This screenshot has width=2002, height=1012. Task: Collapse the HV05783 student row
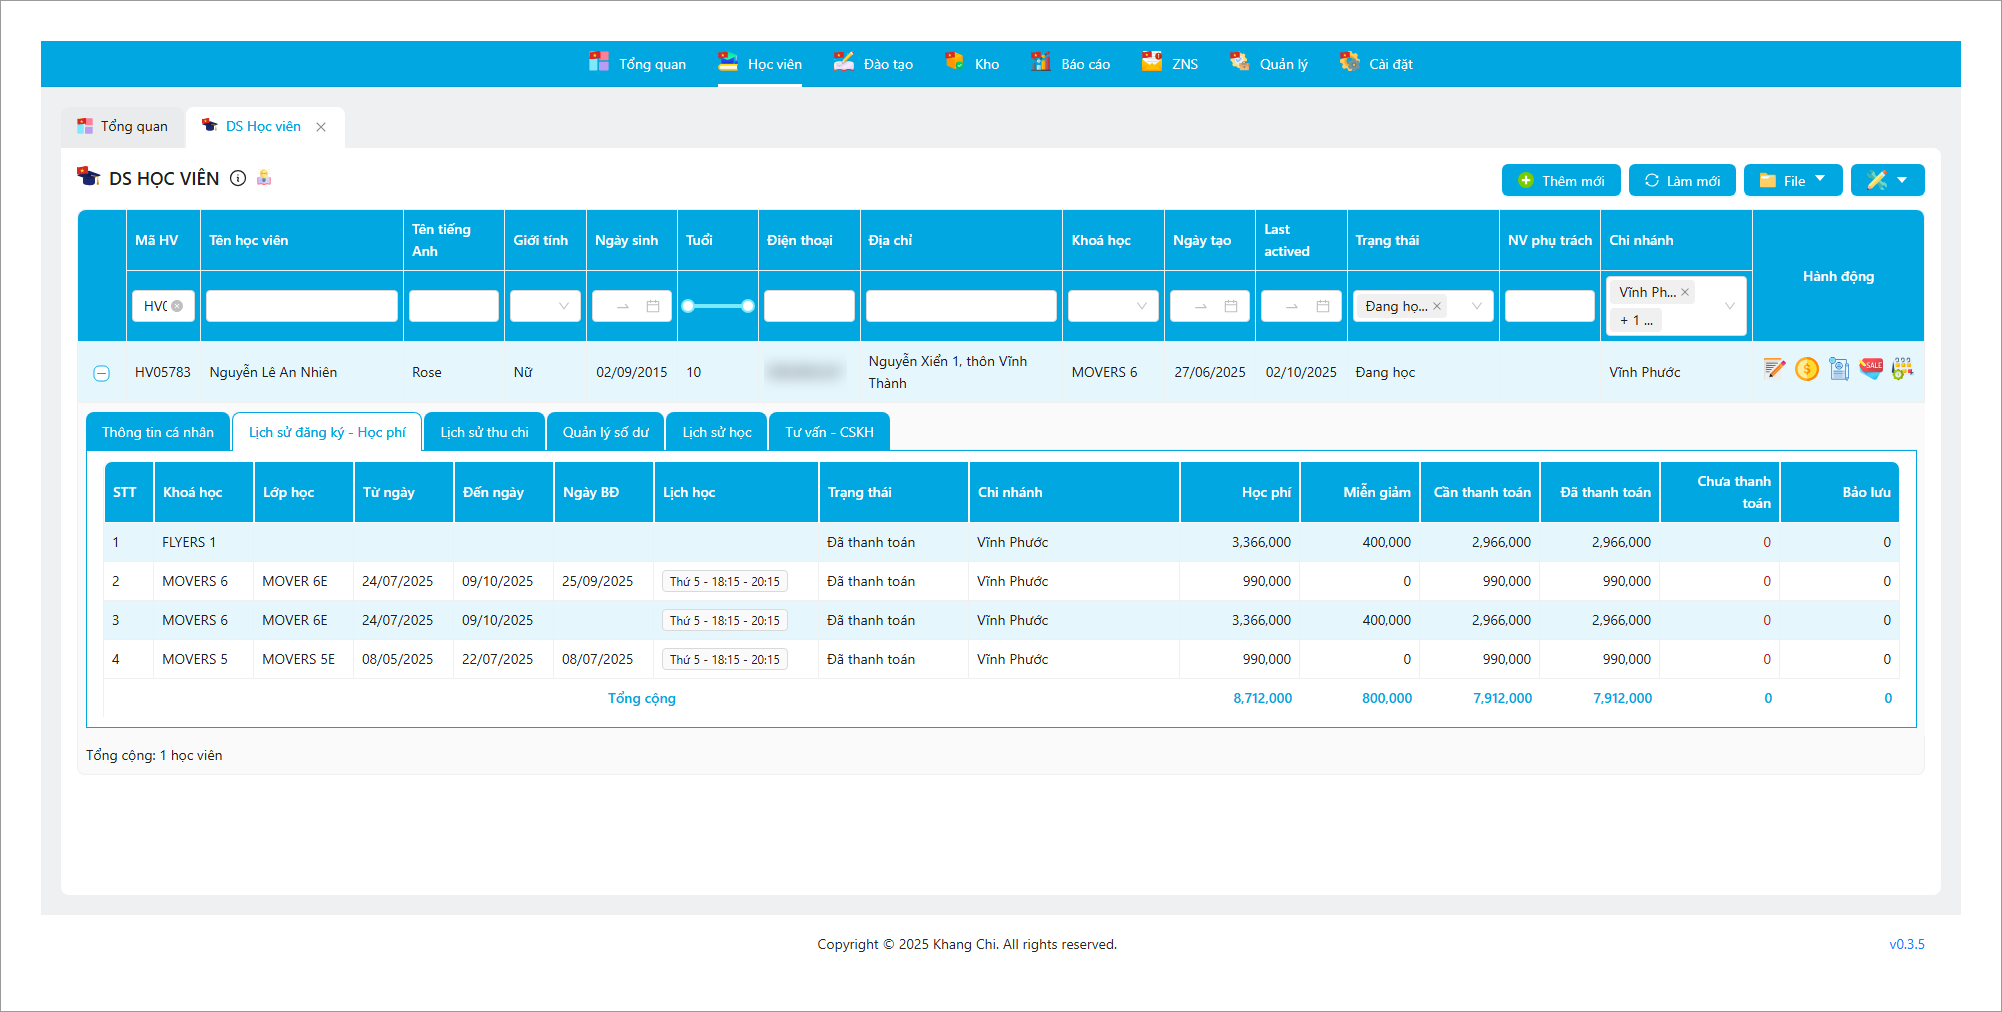click(101, 373)
